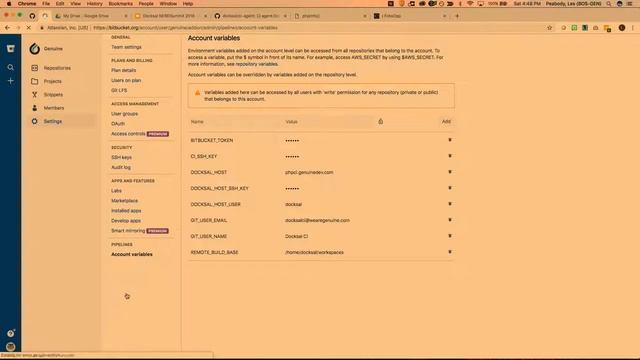Screen dimensions: 640x360
Task: Open the Audit log
Action: click(x=121, y=167)
